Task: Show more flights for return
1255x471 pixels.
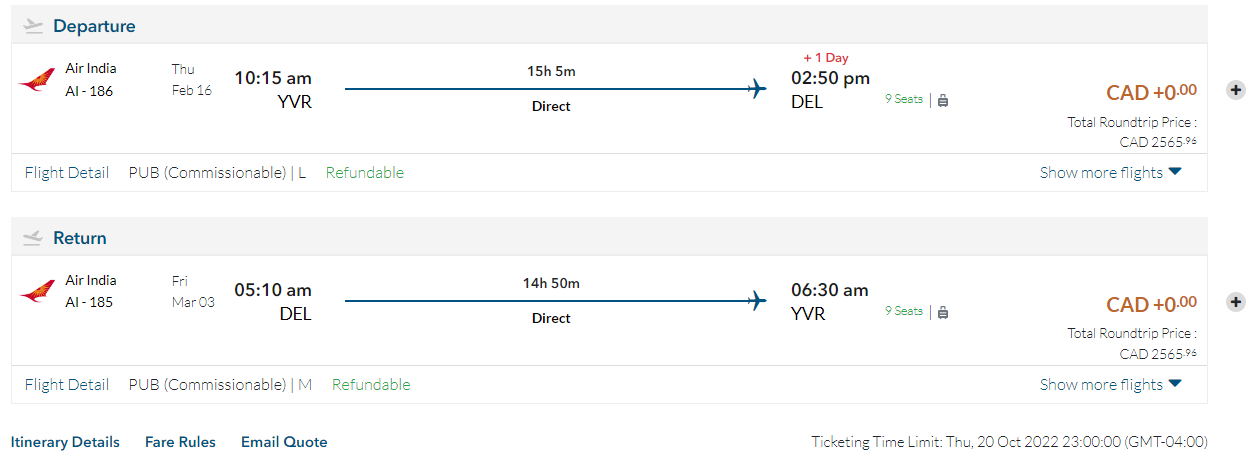Action: click(1110, 385)
